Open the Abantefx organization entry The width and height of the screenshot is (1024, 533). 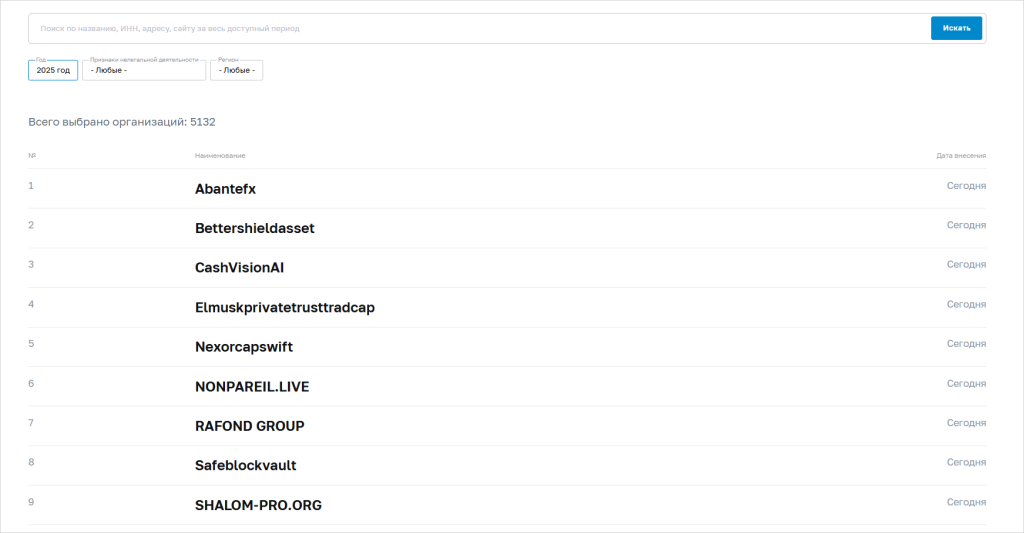pyautogui.click(x=226, y=189)
